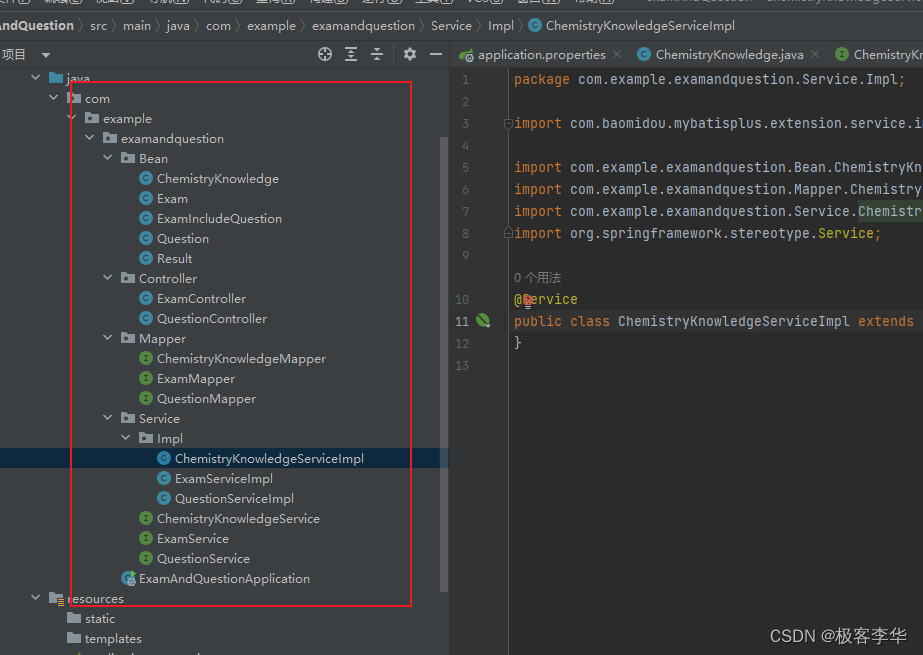Click the Impl breadcrumb
Viewport: 923px width, 655px height.
pyautogui.click(x=500, y=26)
